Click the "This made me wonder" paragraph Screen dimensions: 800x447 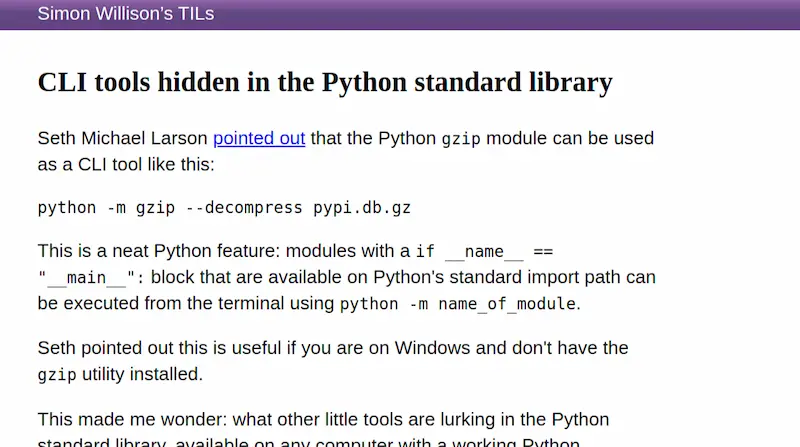323,430
